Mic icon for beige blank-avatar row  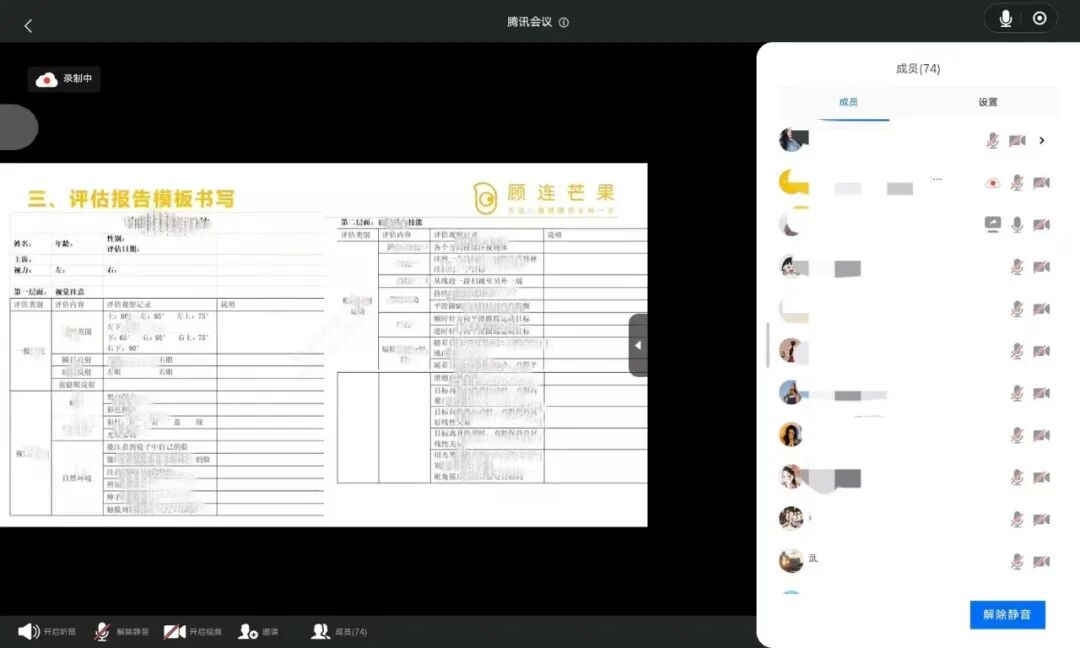[x=1017, y=309]
